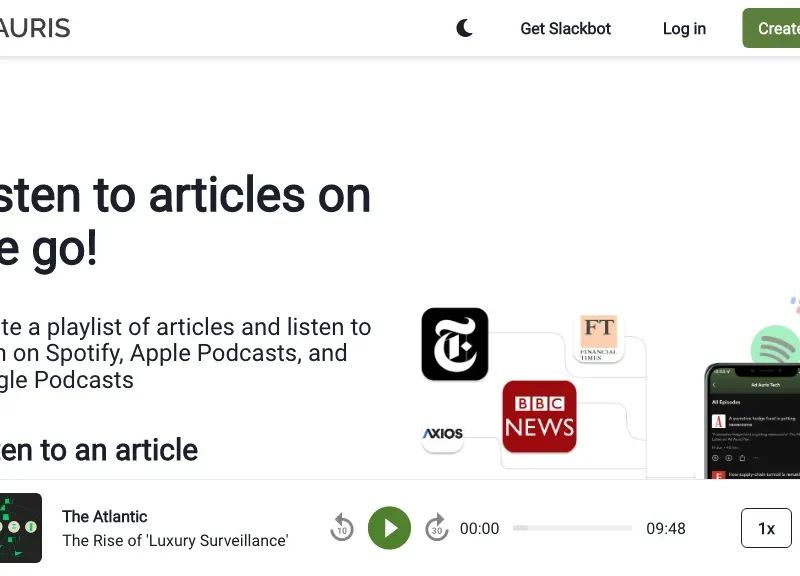The height and width of the screenshot is (576, 800).
Task: Open the Get Slackbot link
Action: pyautogui.click(x=565, y=28)
